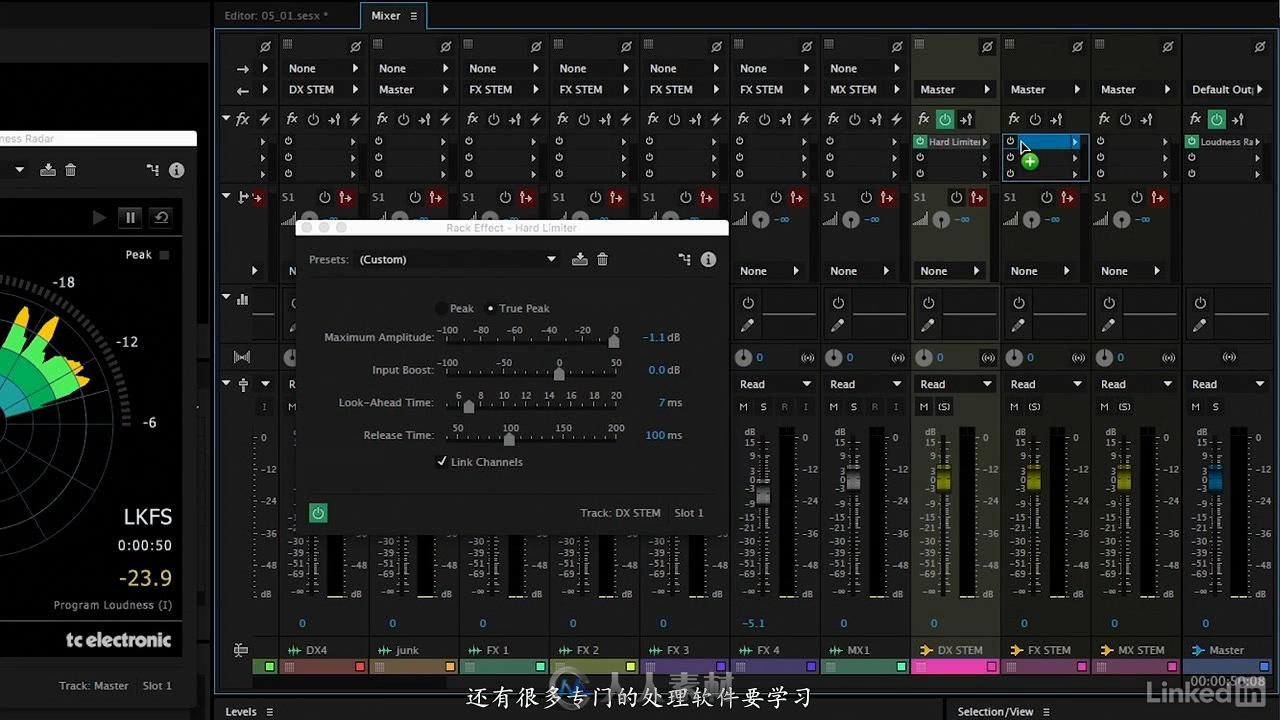The height and width of the screenshot is (720, 1280).
Task: Delete preset trash in Loudness Radar window
Action: coord(70,170)
